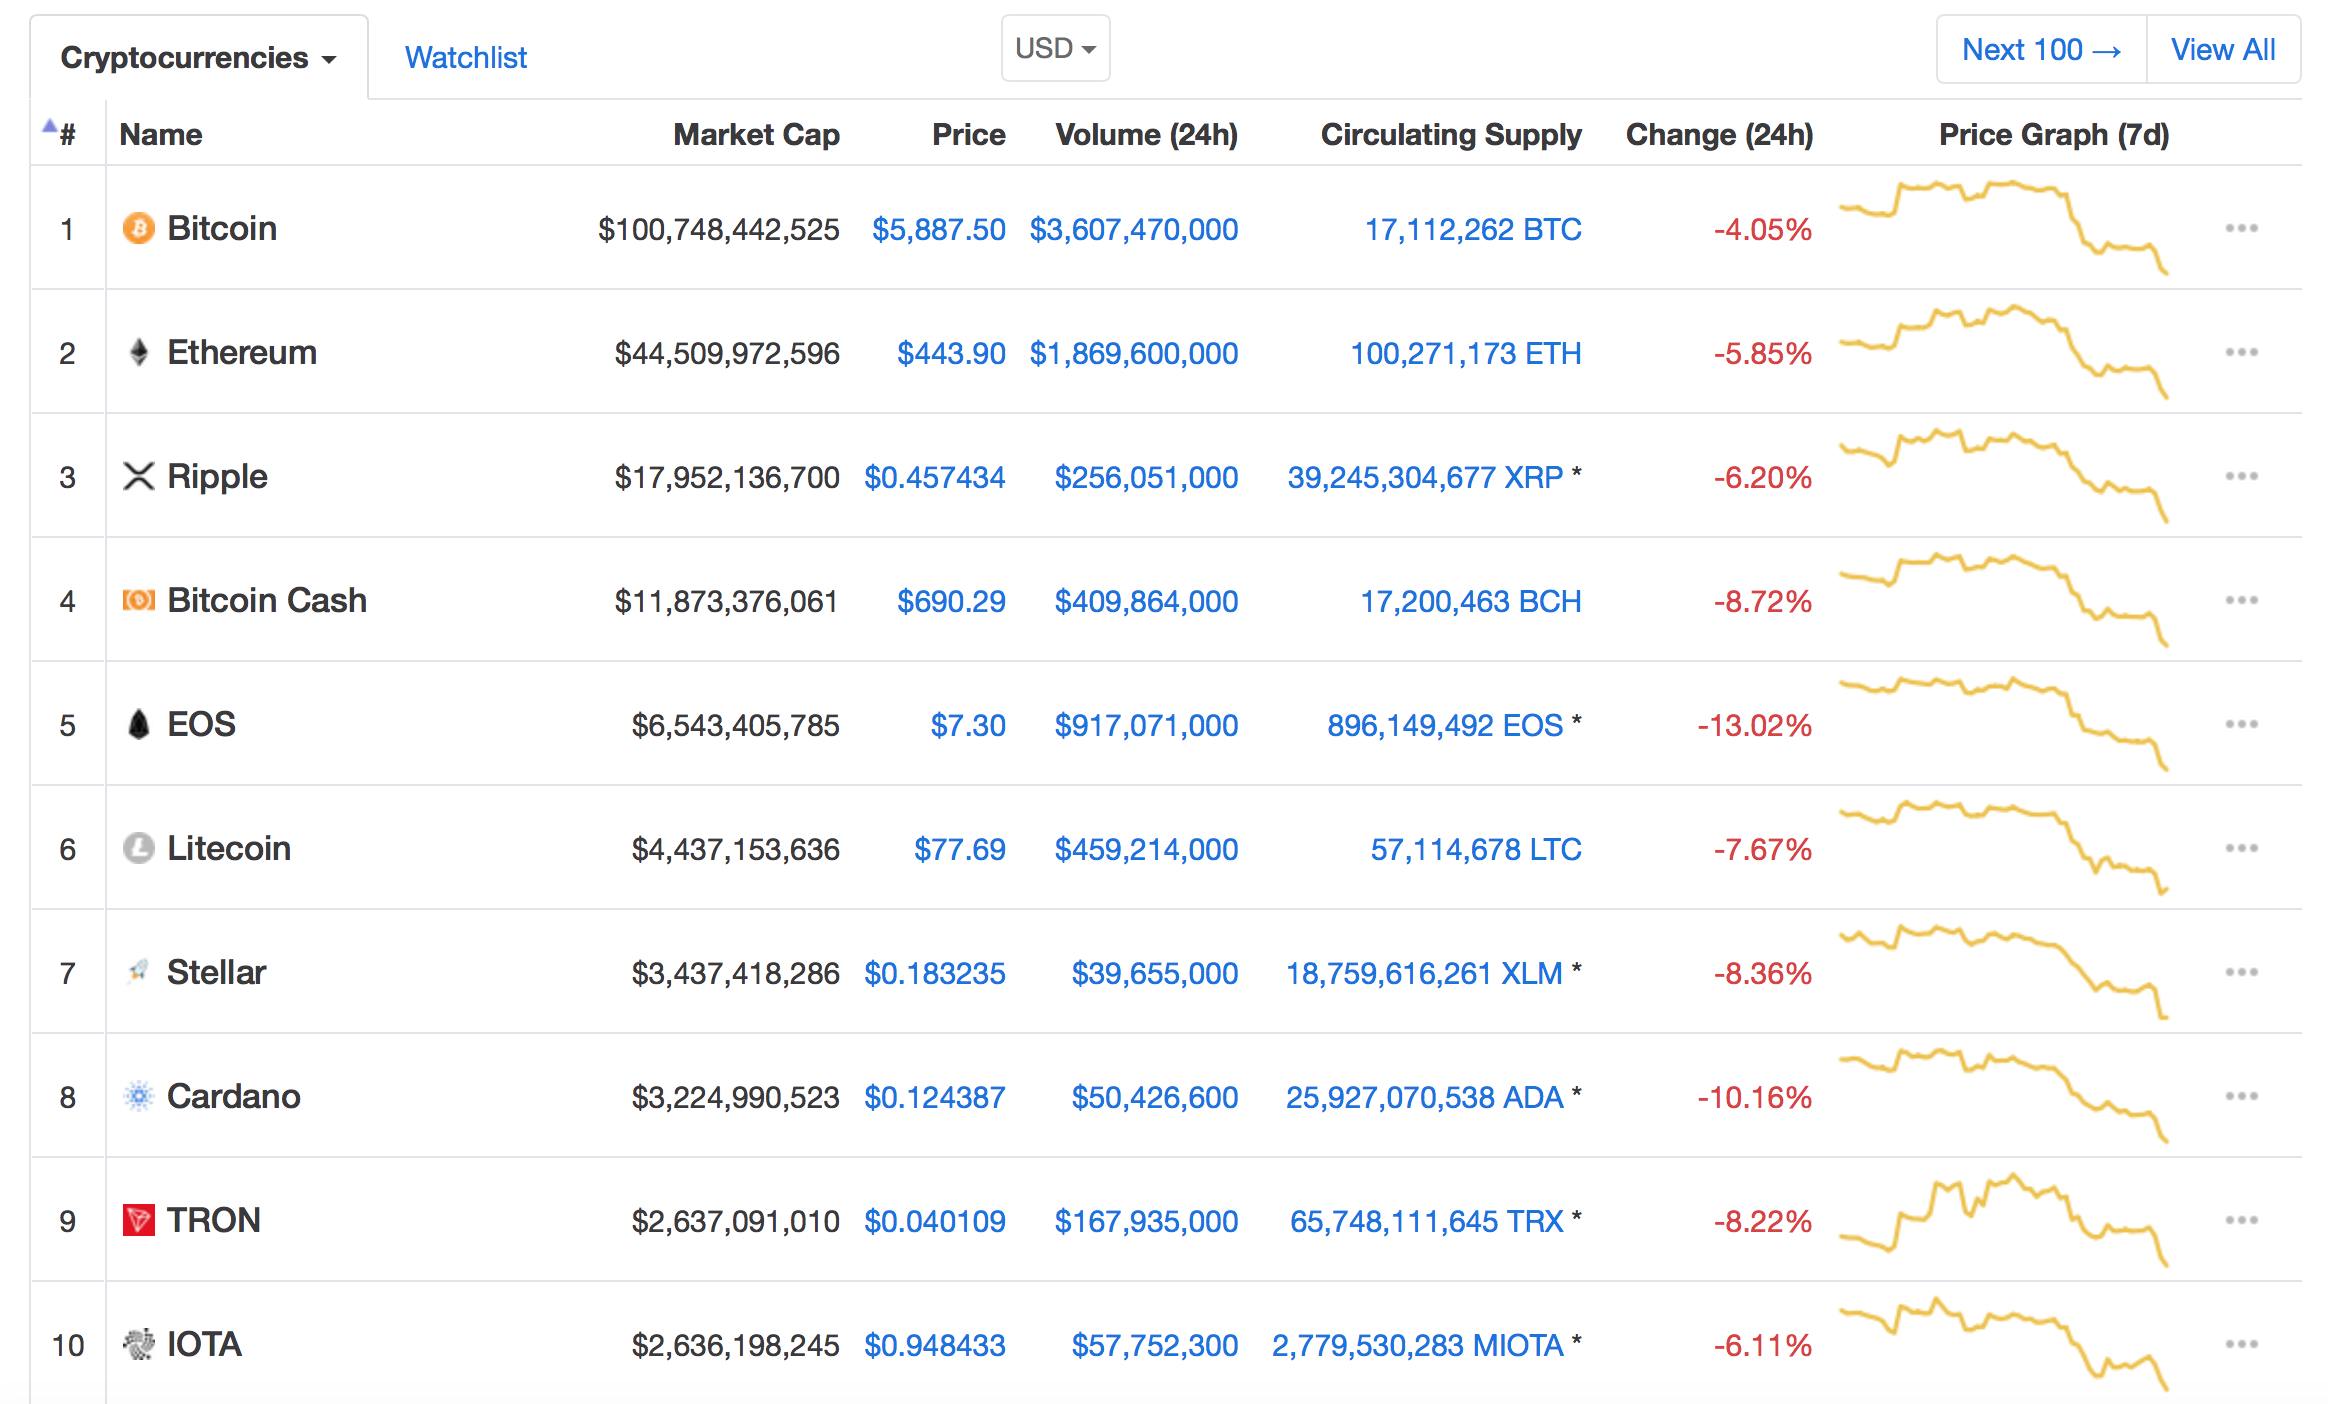Image resolution: width=2328 pixels, height=1404 pixels.
Task: Open the TRON name link
Action: point(214,1220)
